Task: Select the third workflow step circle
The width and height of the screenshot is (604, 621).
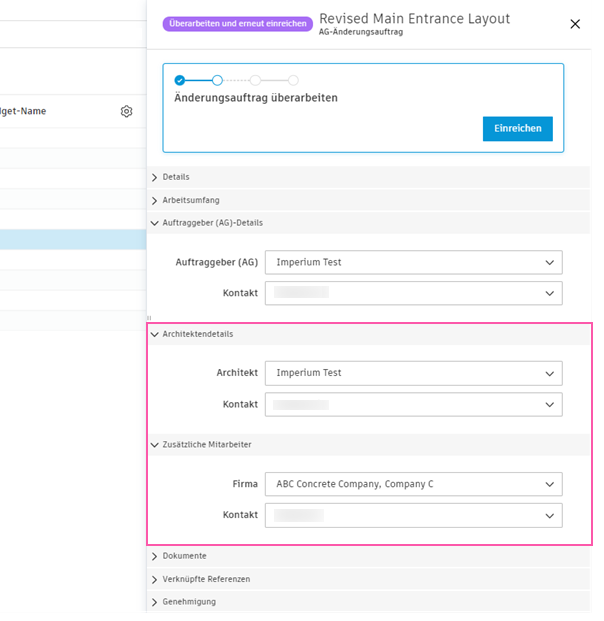Action: 255,80
